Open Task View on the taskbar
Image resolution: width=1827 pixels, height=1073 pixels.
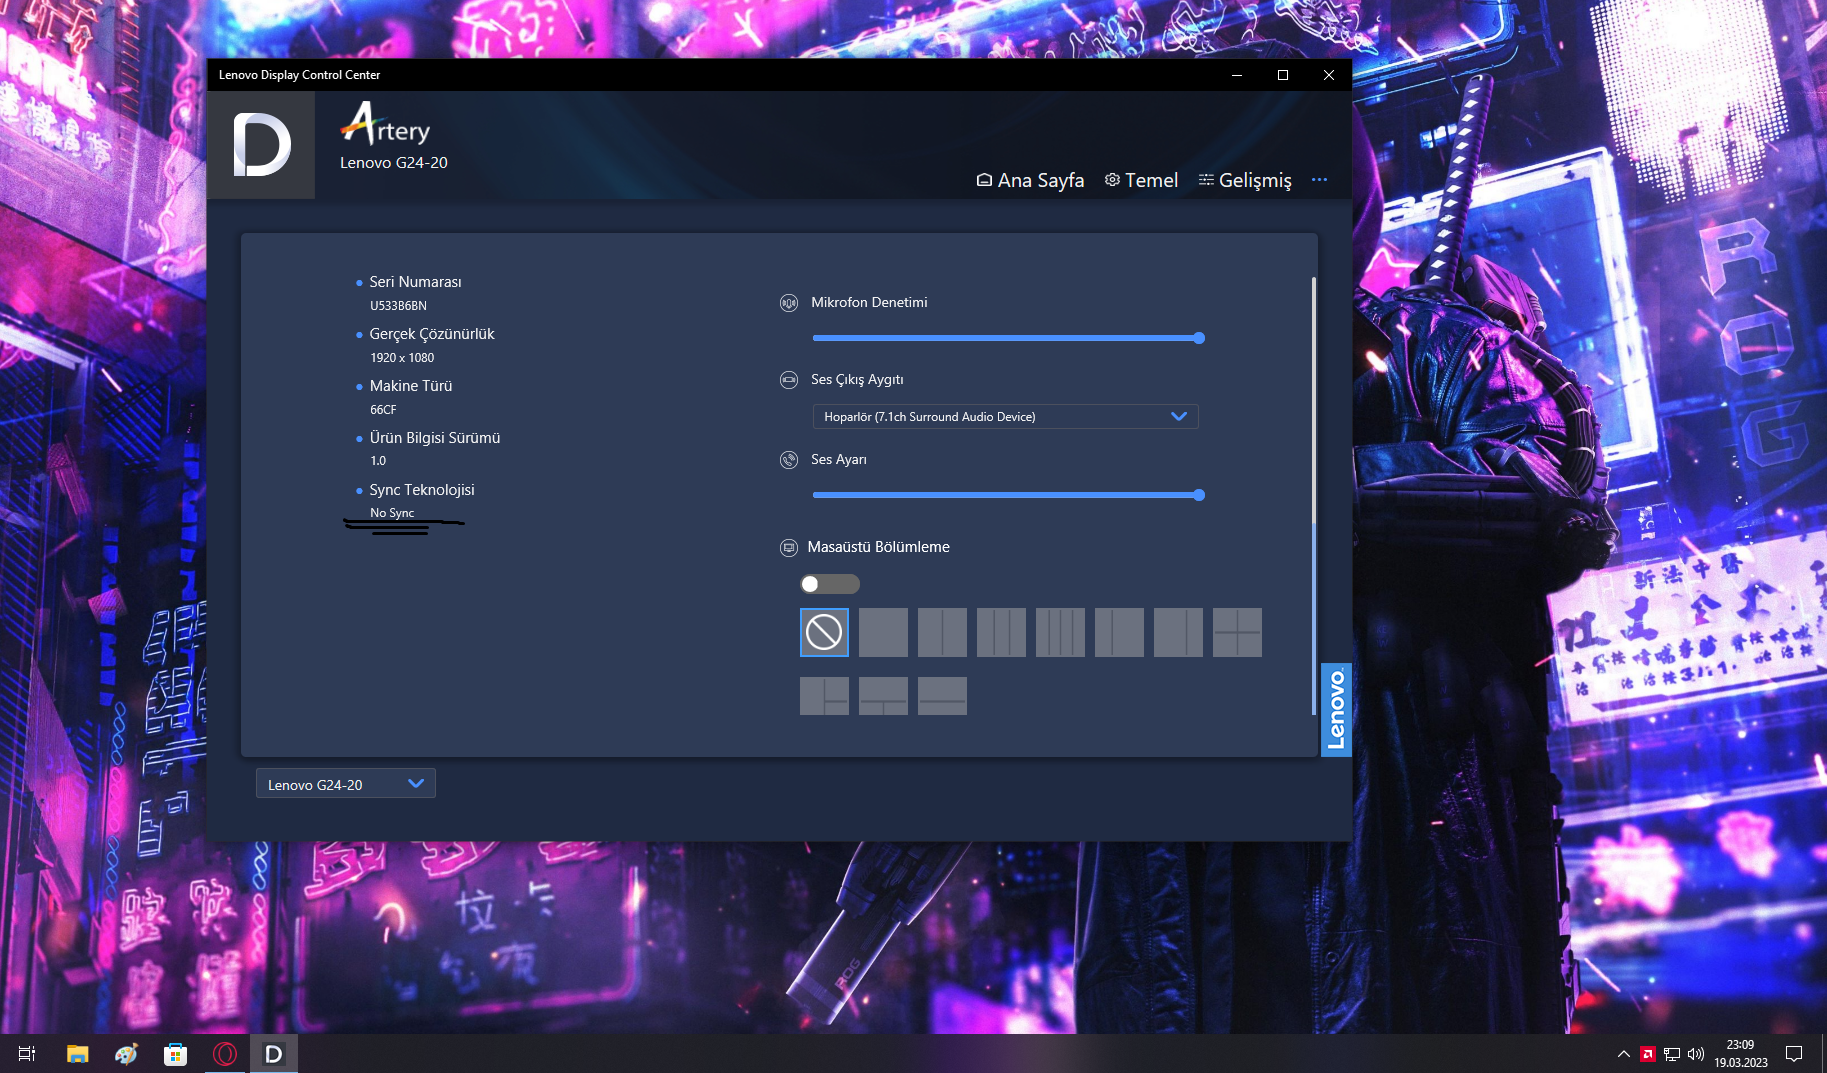[27, 1053]
